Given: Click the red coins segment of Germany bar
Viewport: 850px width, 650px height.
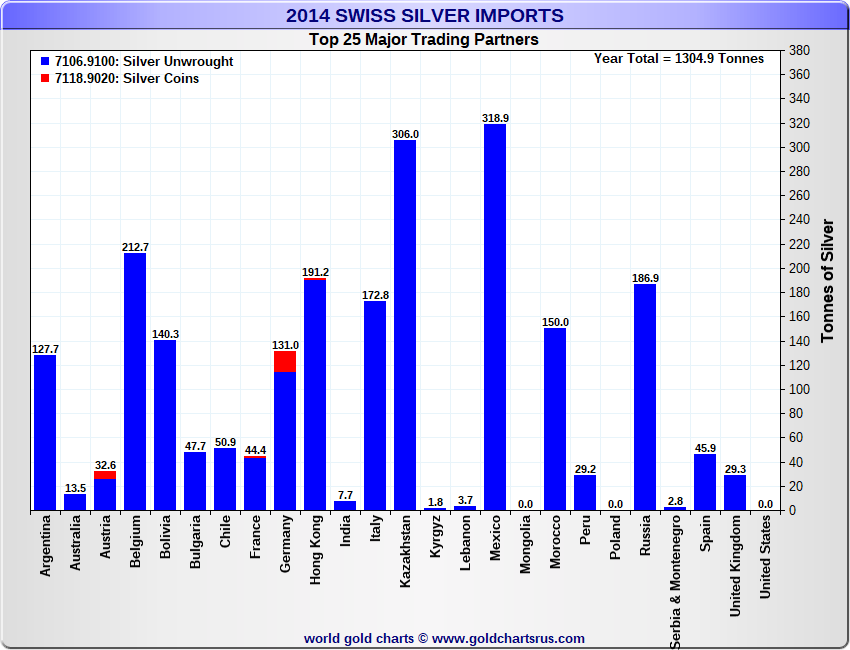Looking at the screenshot, I should pos(285,362).
